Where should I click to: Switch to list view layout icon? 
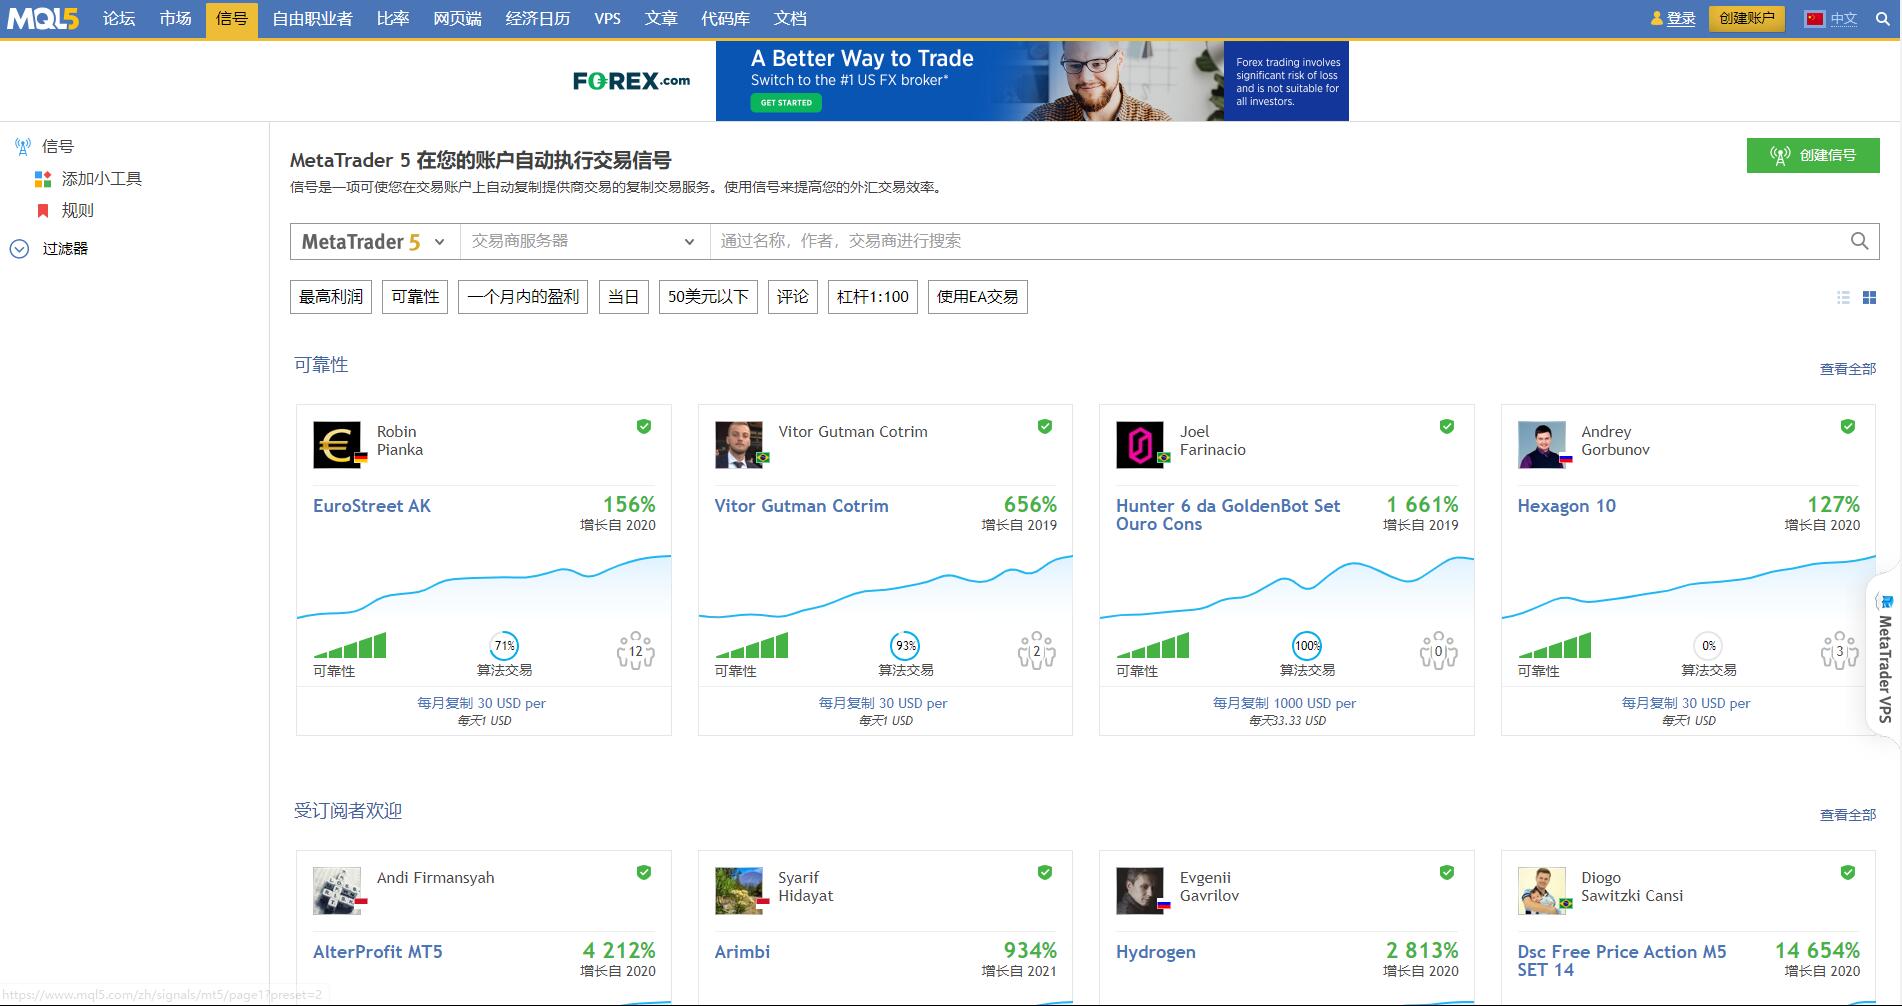[x=1843, y=298]
